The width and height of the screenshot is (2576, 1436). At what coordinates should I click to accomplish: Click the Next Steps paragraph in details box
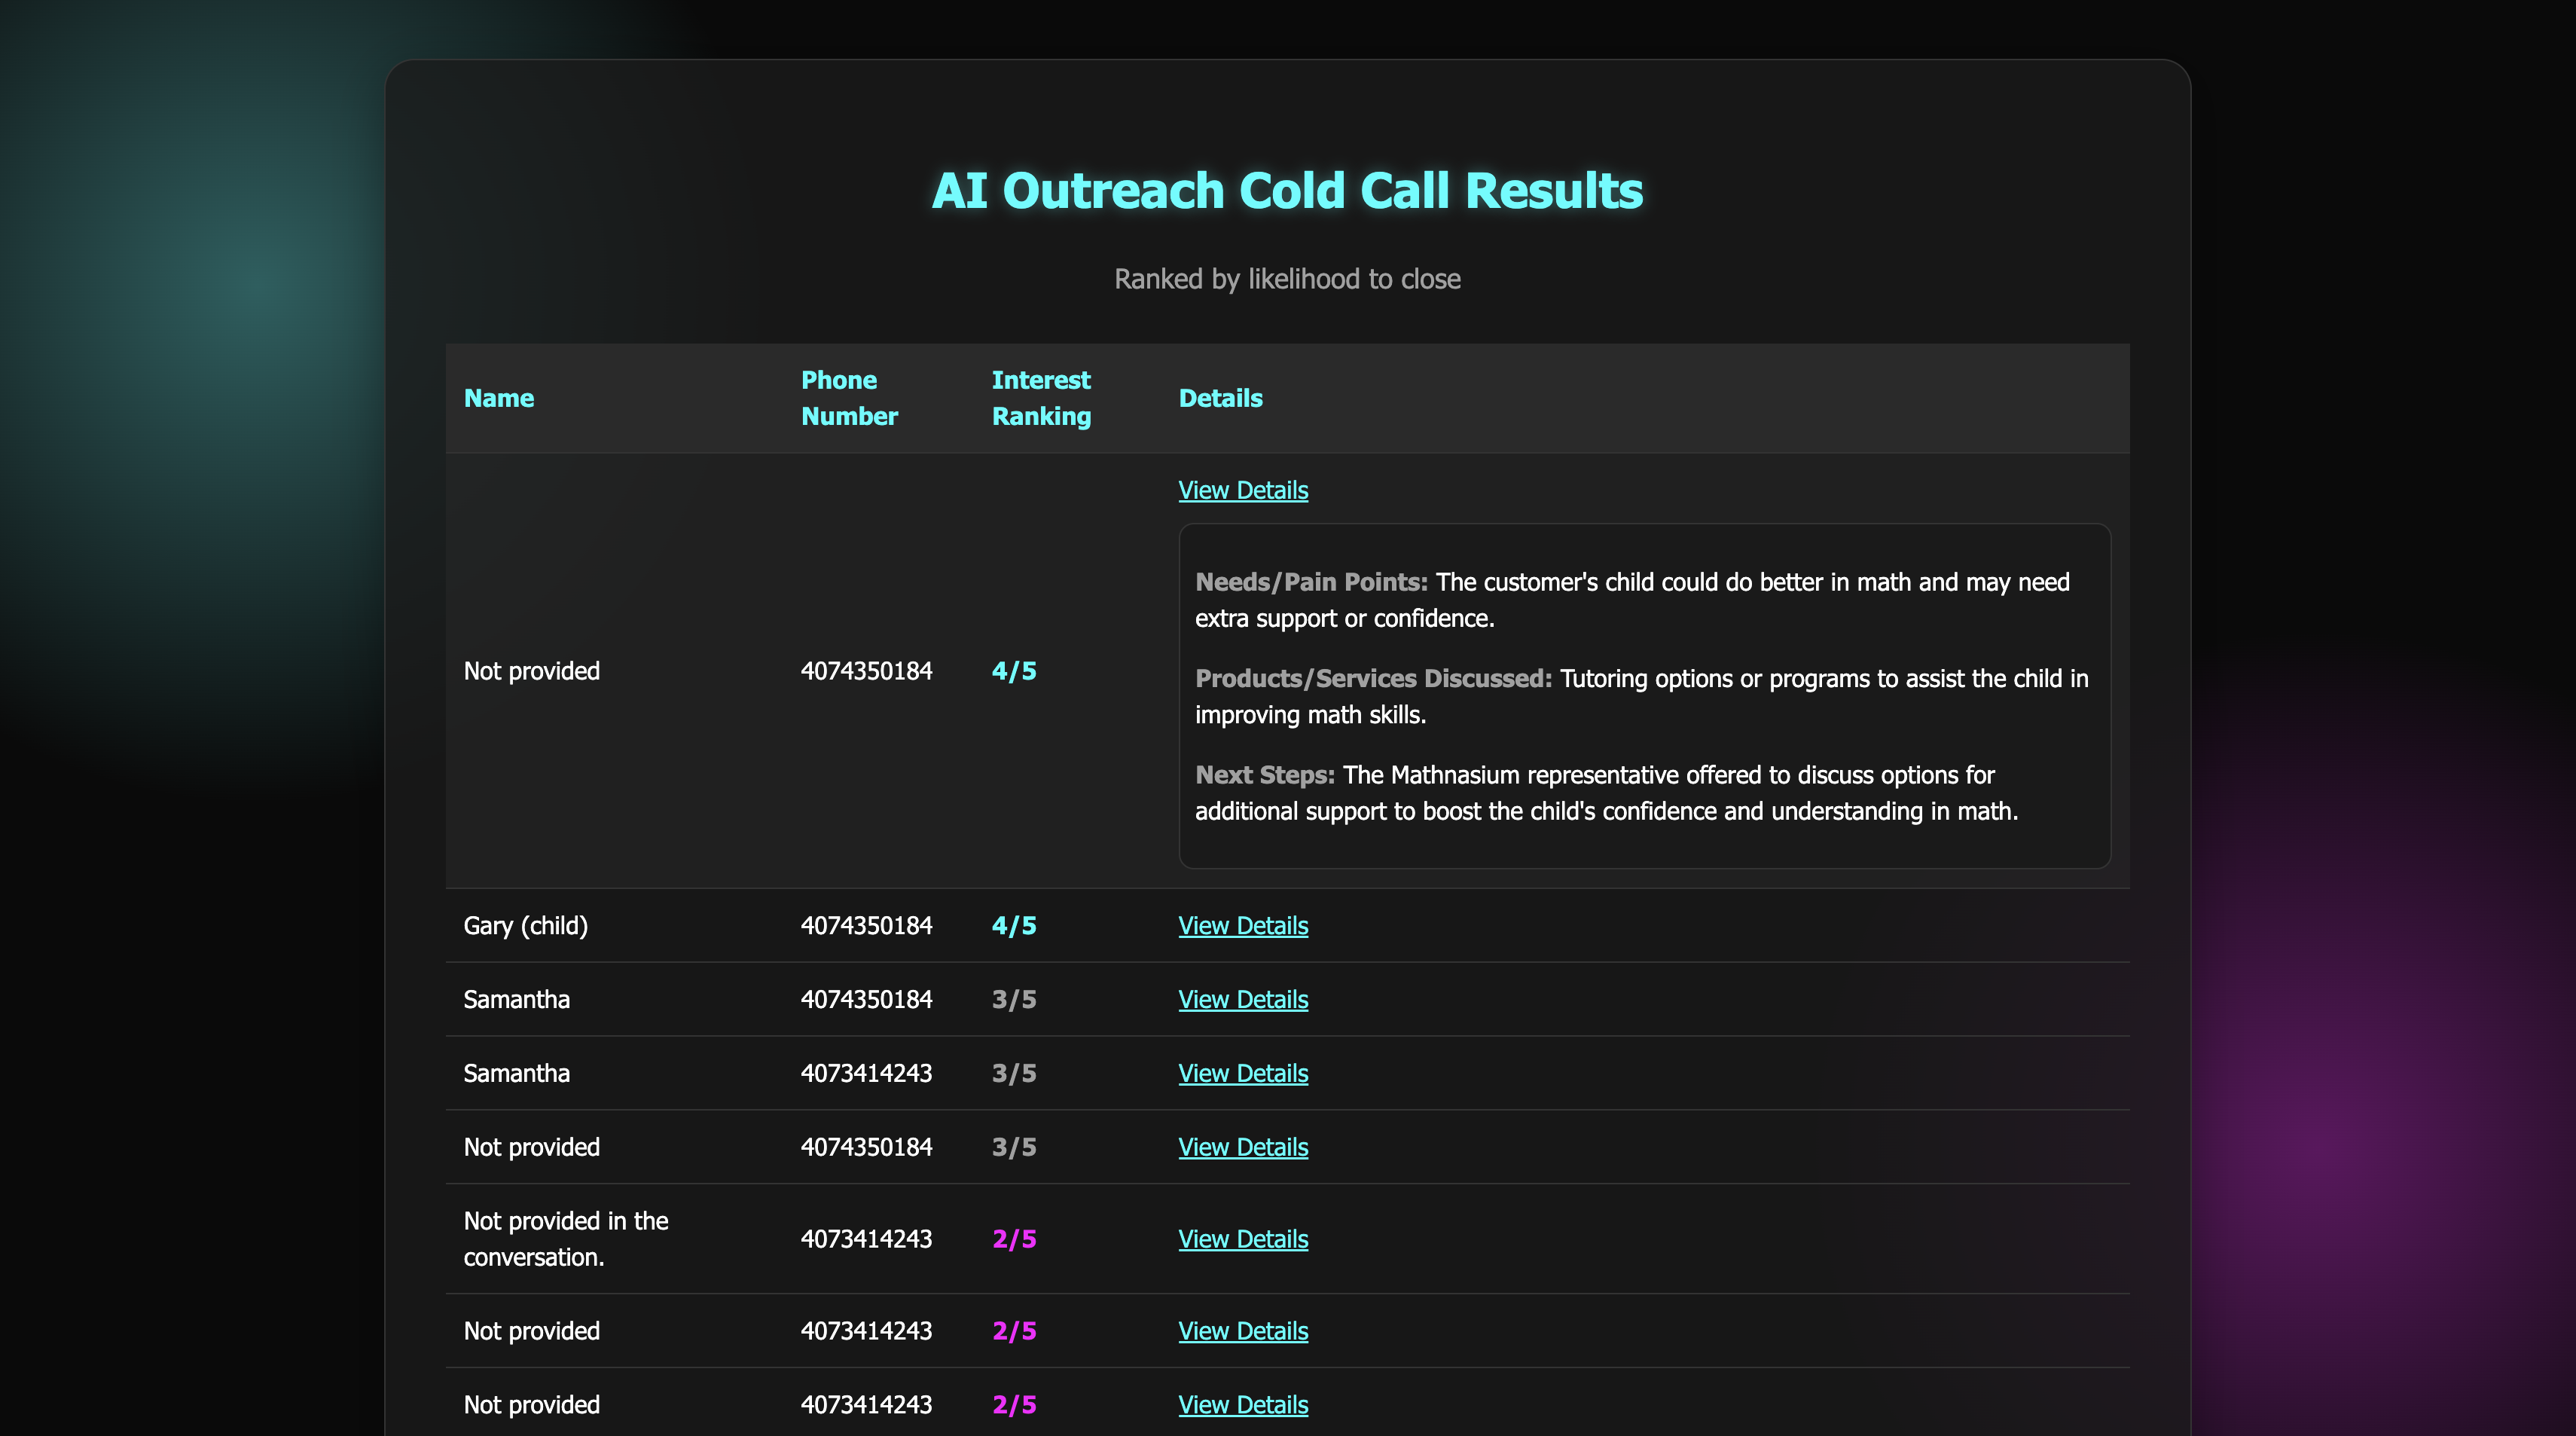[x=1606, y=793]
